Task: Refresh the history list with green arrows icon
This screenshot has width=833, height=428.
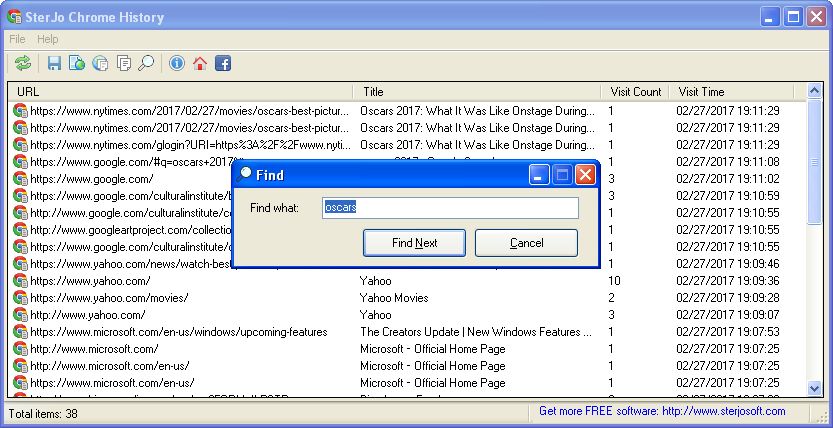Action: pyautogui.click(x=23, y=64)
